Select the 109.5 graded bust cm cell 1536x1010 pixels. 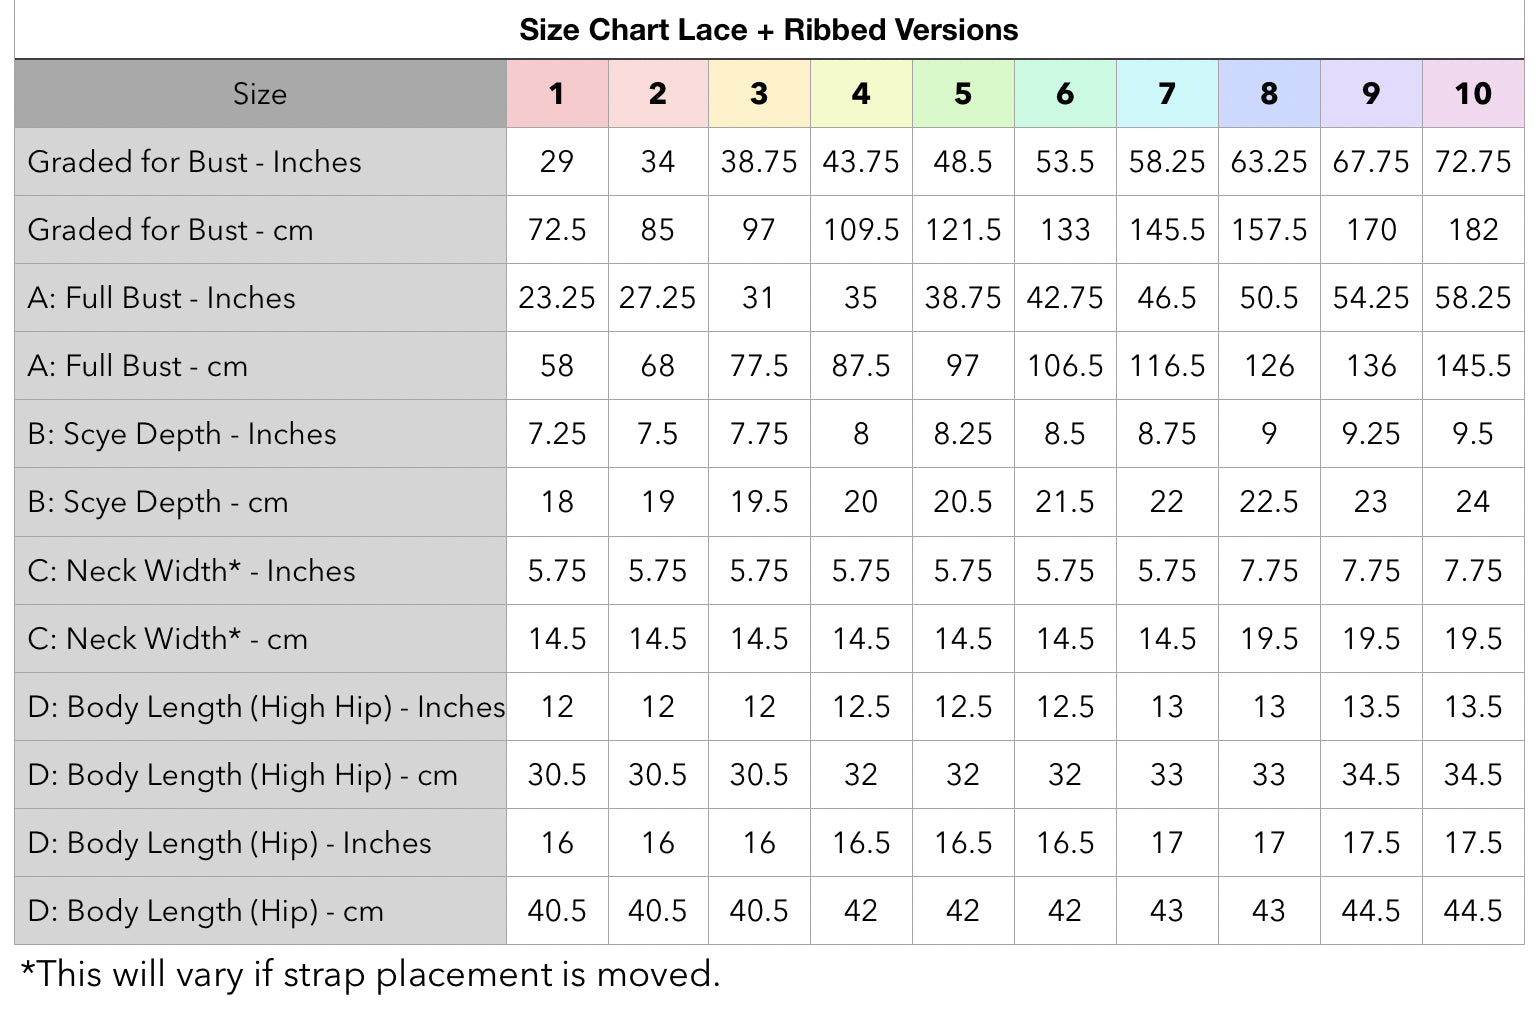pos(861,230)
